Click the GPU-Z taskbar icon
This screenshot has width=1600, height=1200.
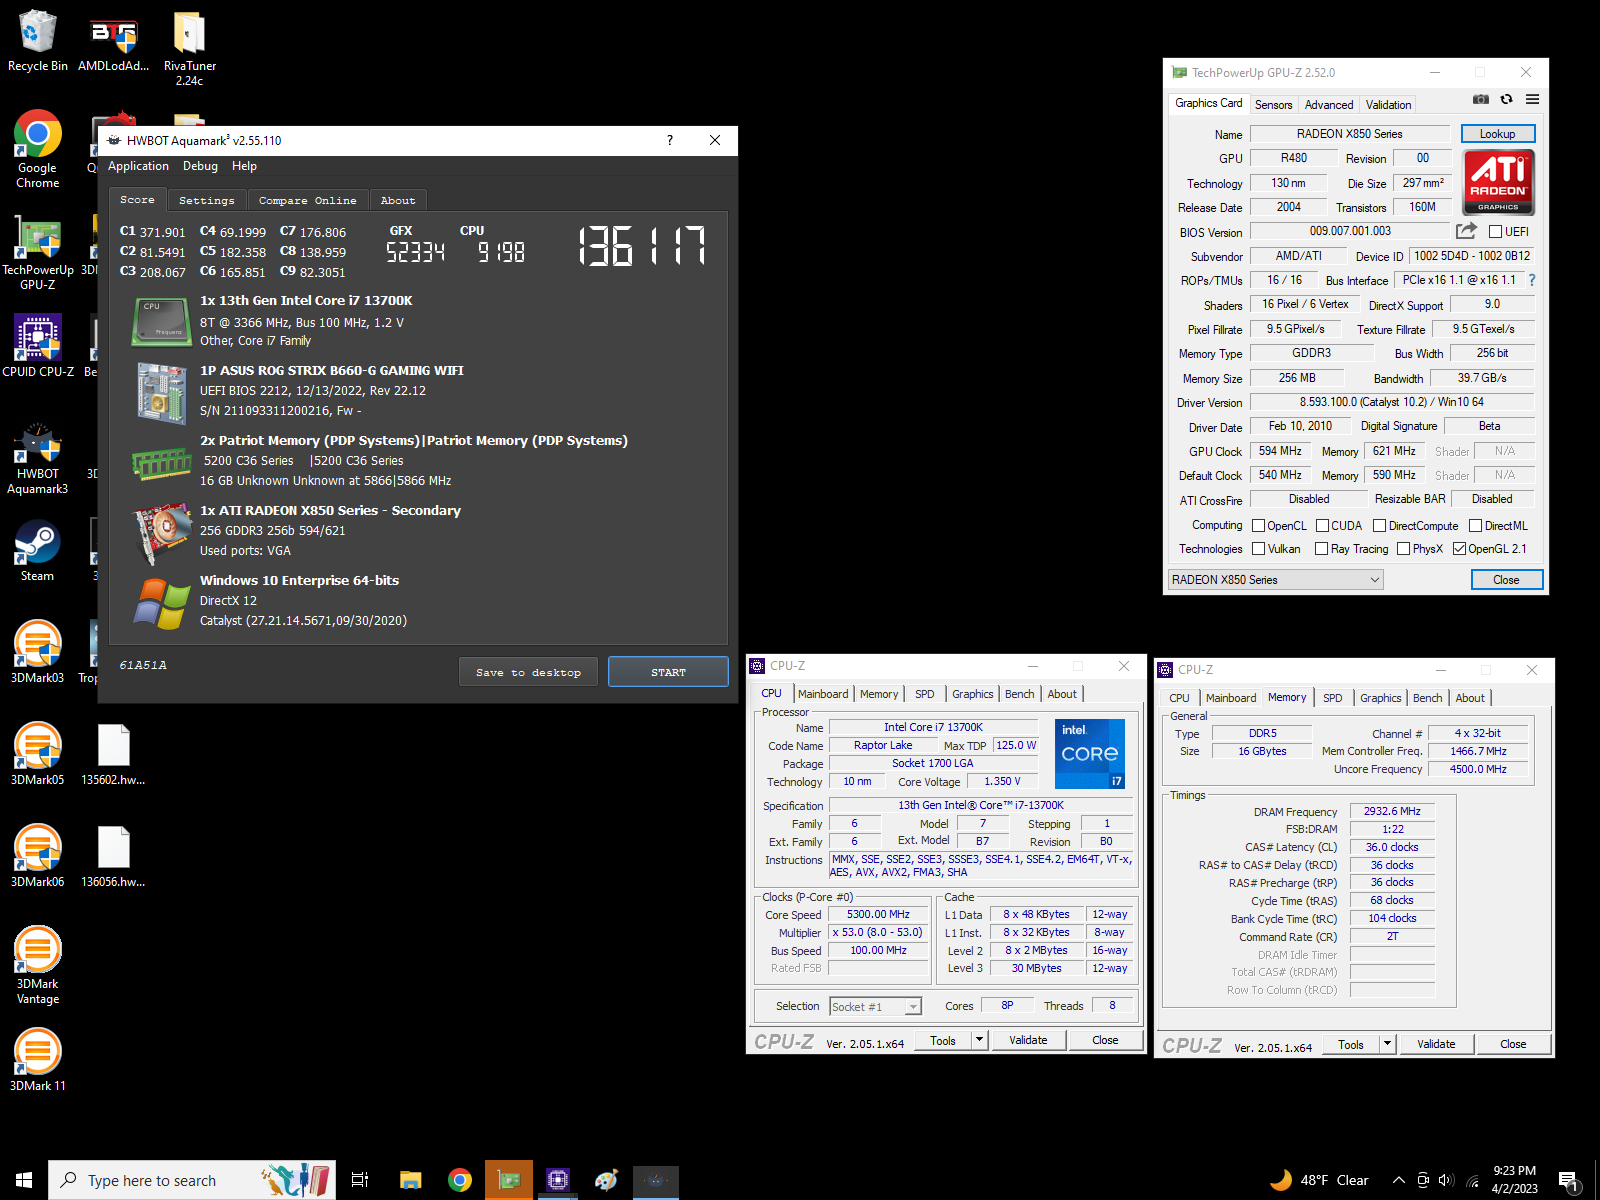(x=509, y=1180)
